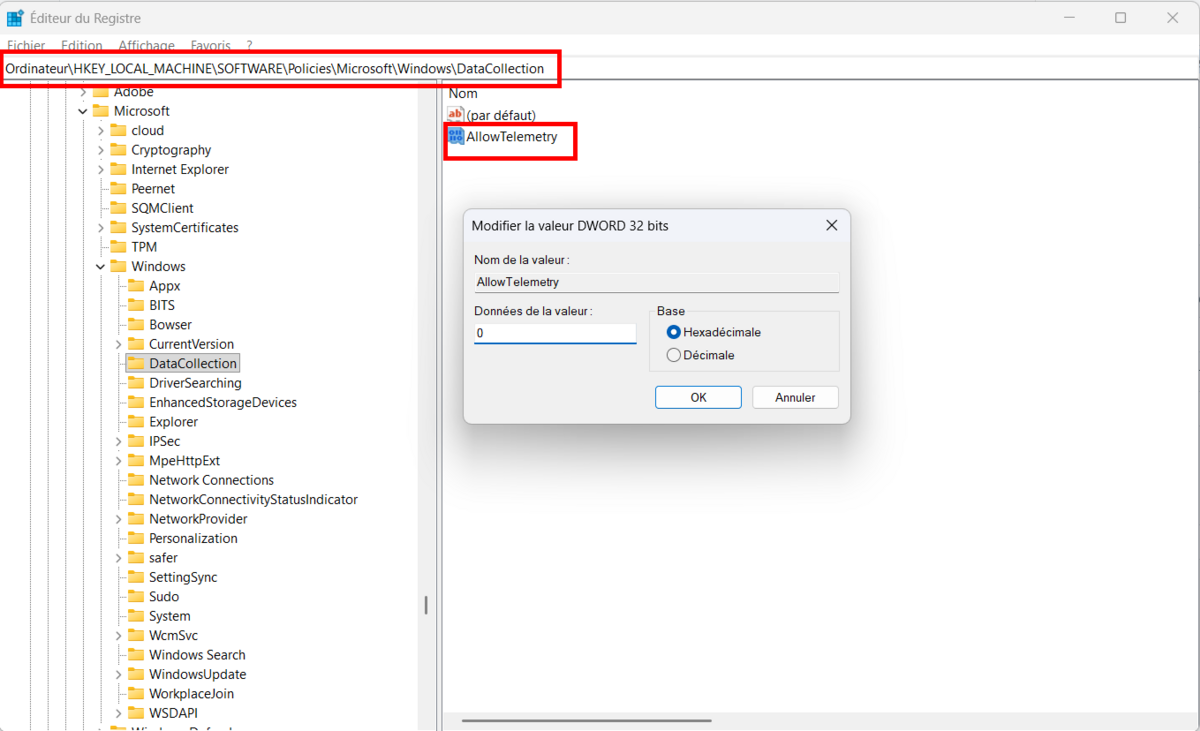Click the Cryptography folder icon
The width and height of the screenshot is (1200, 731).
[x=118, y=150]
